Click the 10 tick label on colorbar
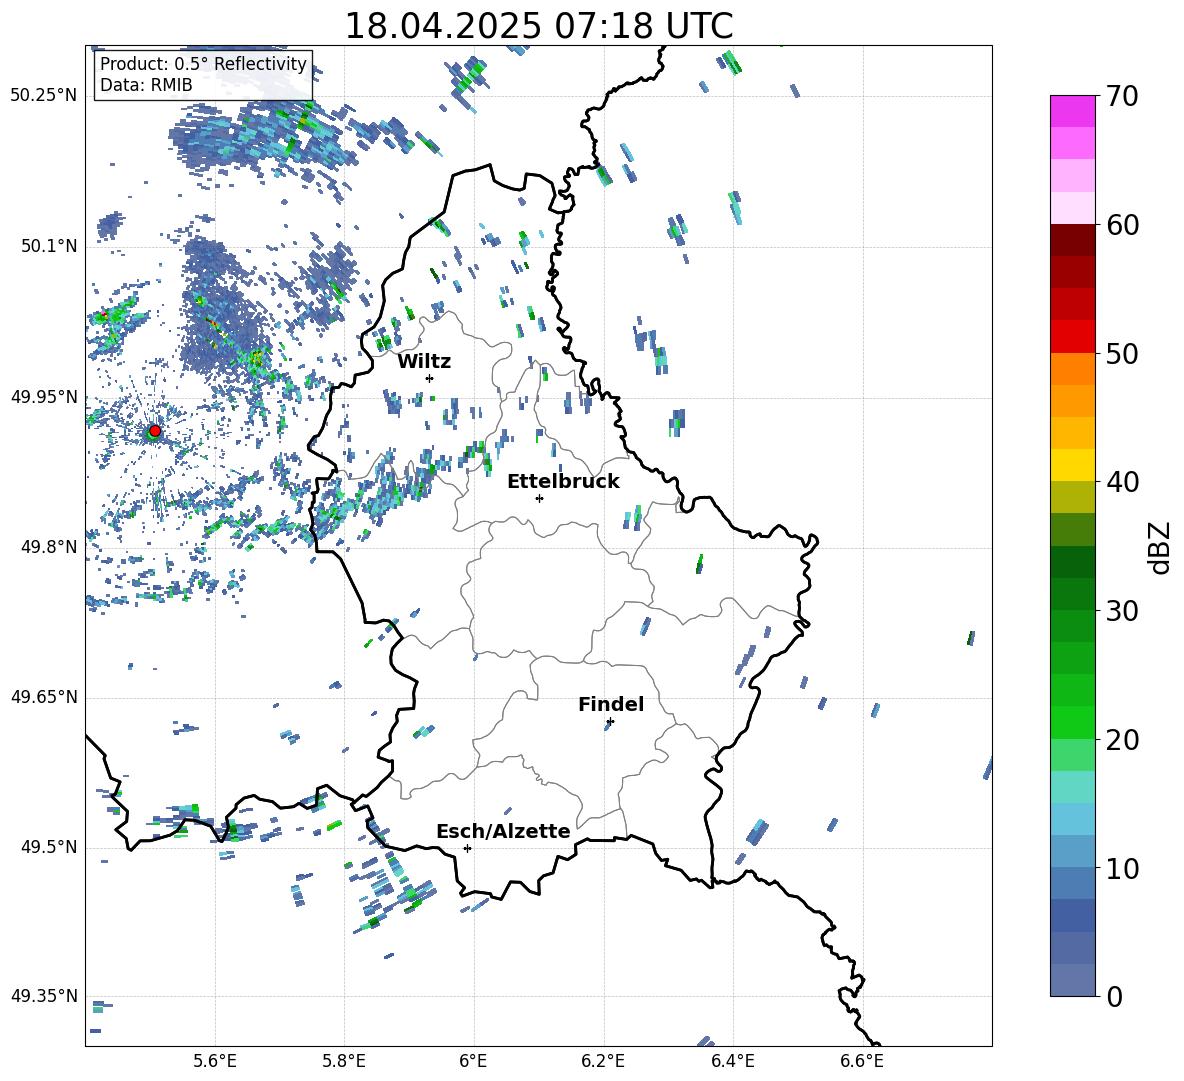Image resolution: width=1184 pixels, height=1081 pixels. pos(1122,868)
